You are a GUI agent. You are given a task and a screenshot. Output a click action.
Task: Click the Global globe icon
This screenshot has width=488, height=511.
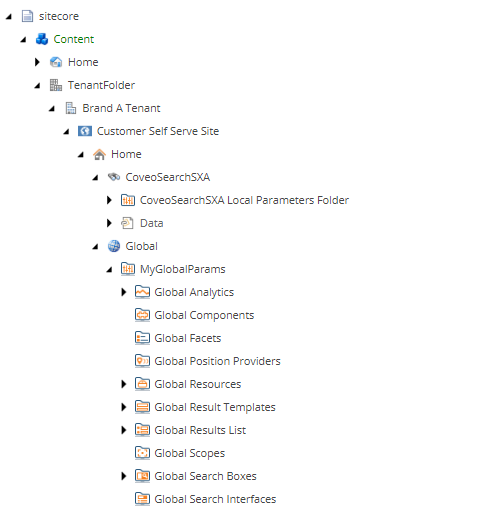tap(114, 246)
